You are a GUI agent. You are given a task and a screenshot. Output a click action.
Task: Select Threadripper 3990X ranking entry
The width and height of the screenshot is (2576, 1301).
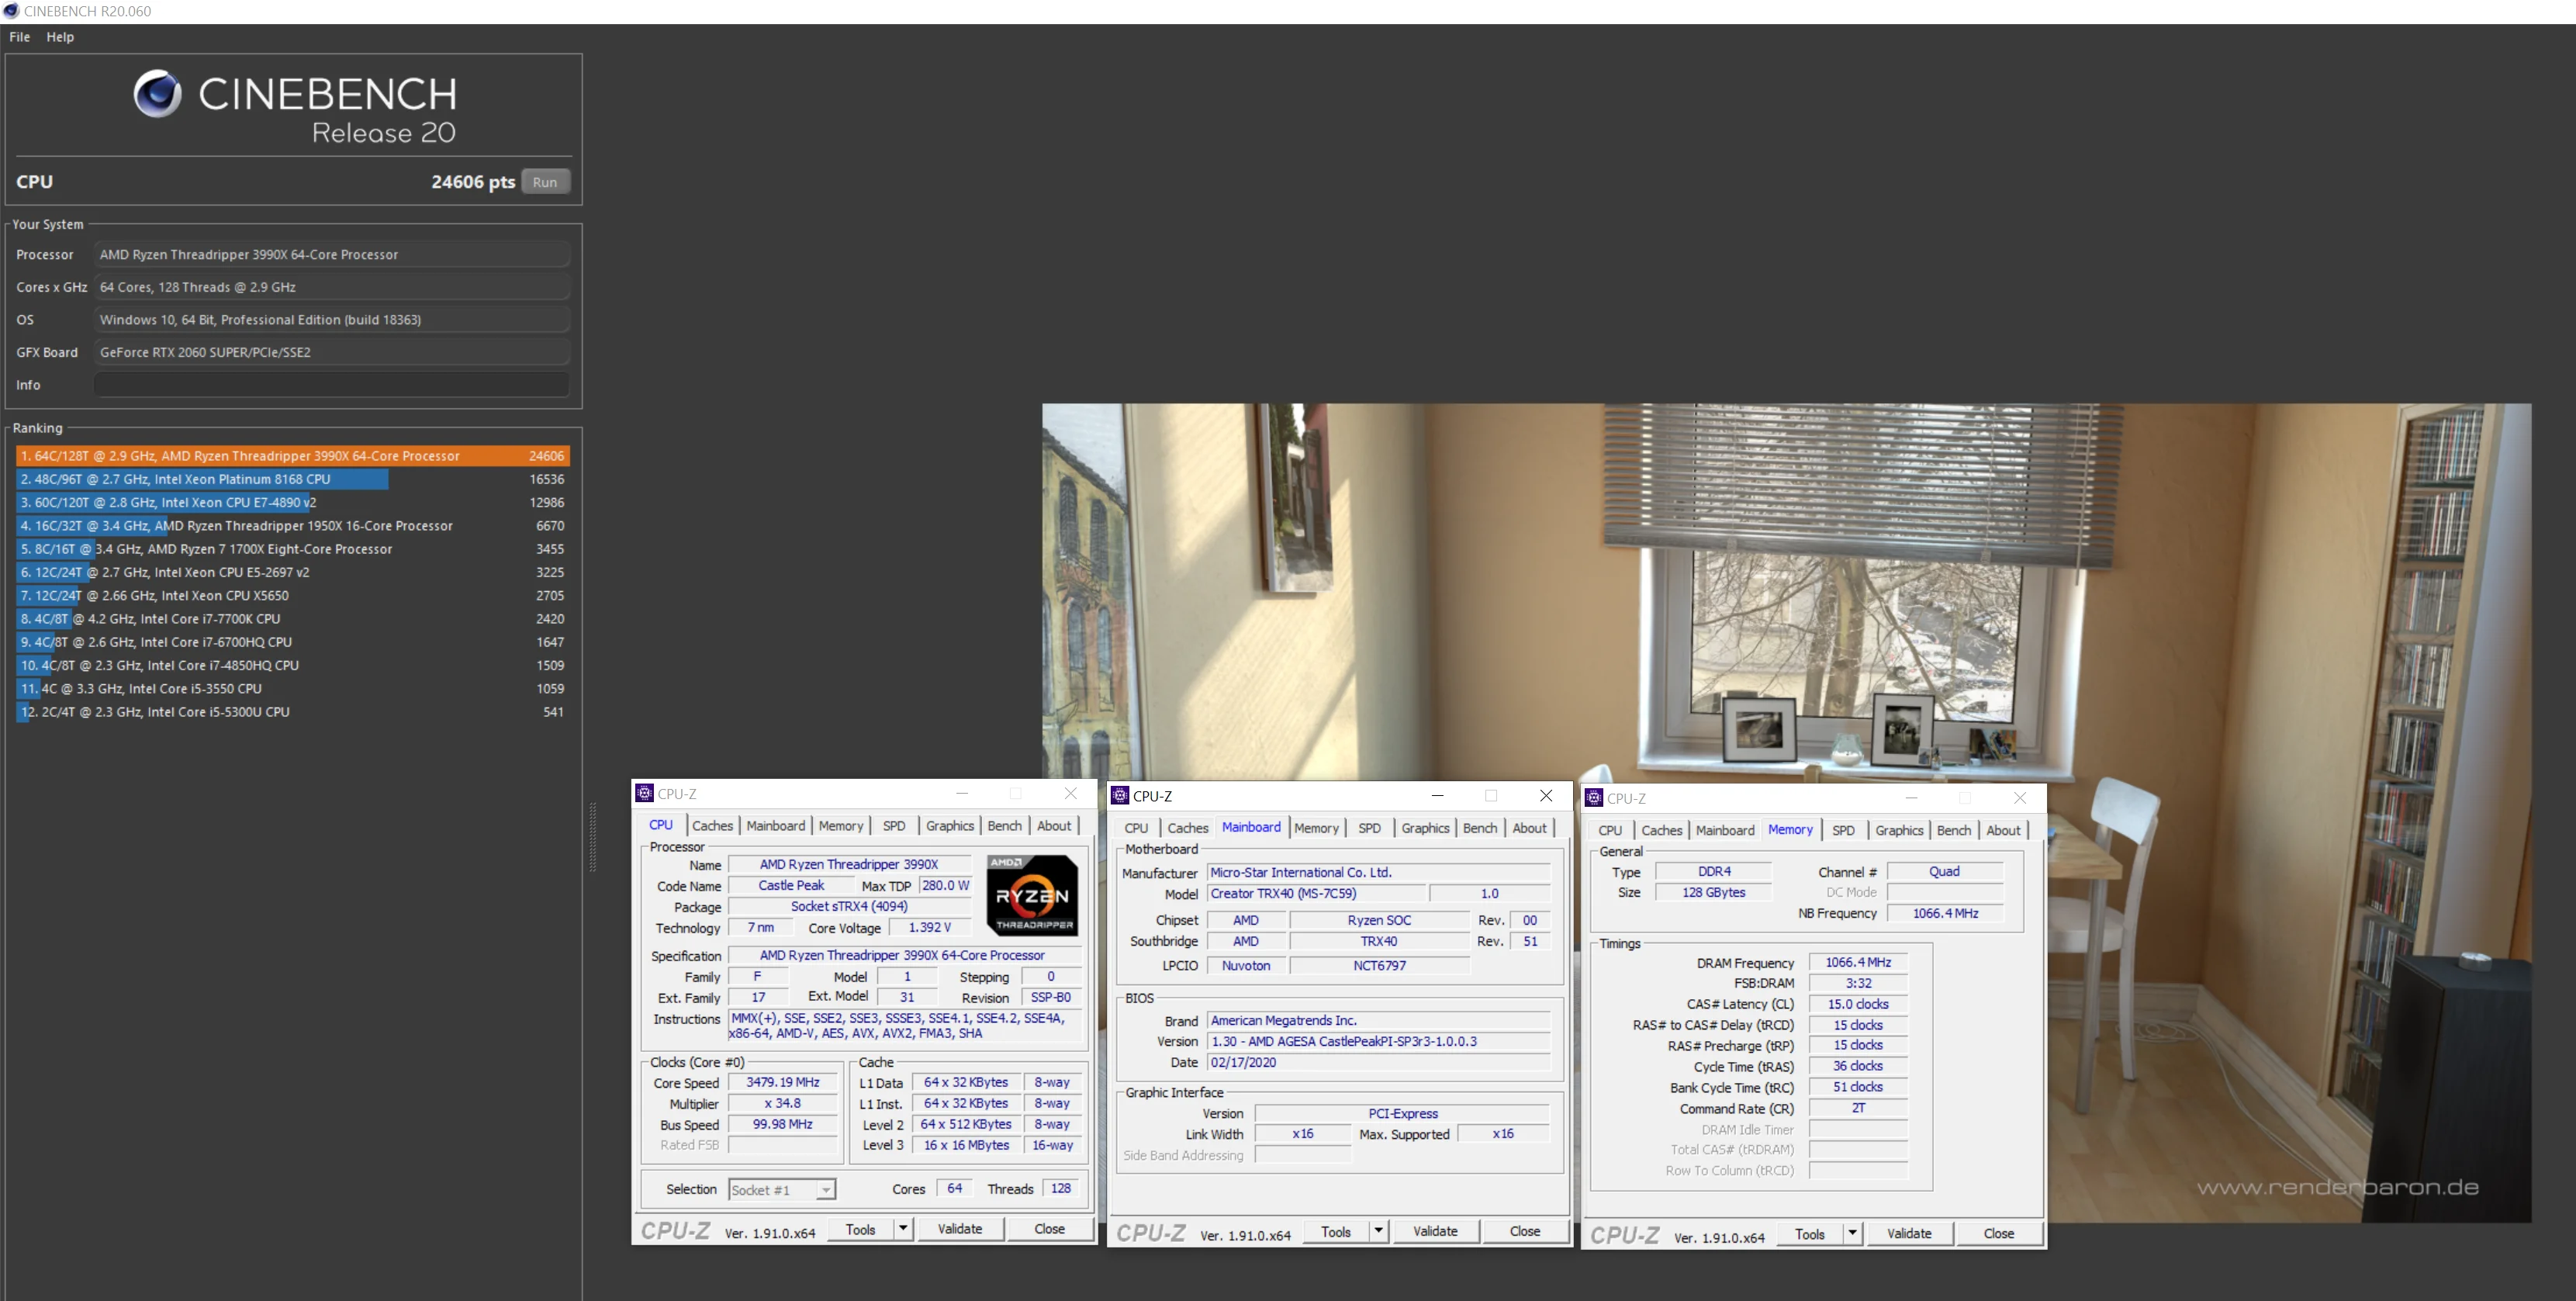coord(293,456)
